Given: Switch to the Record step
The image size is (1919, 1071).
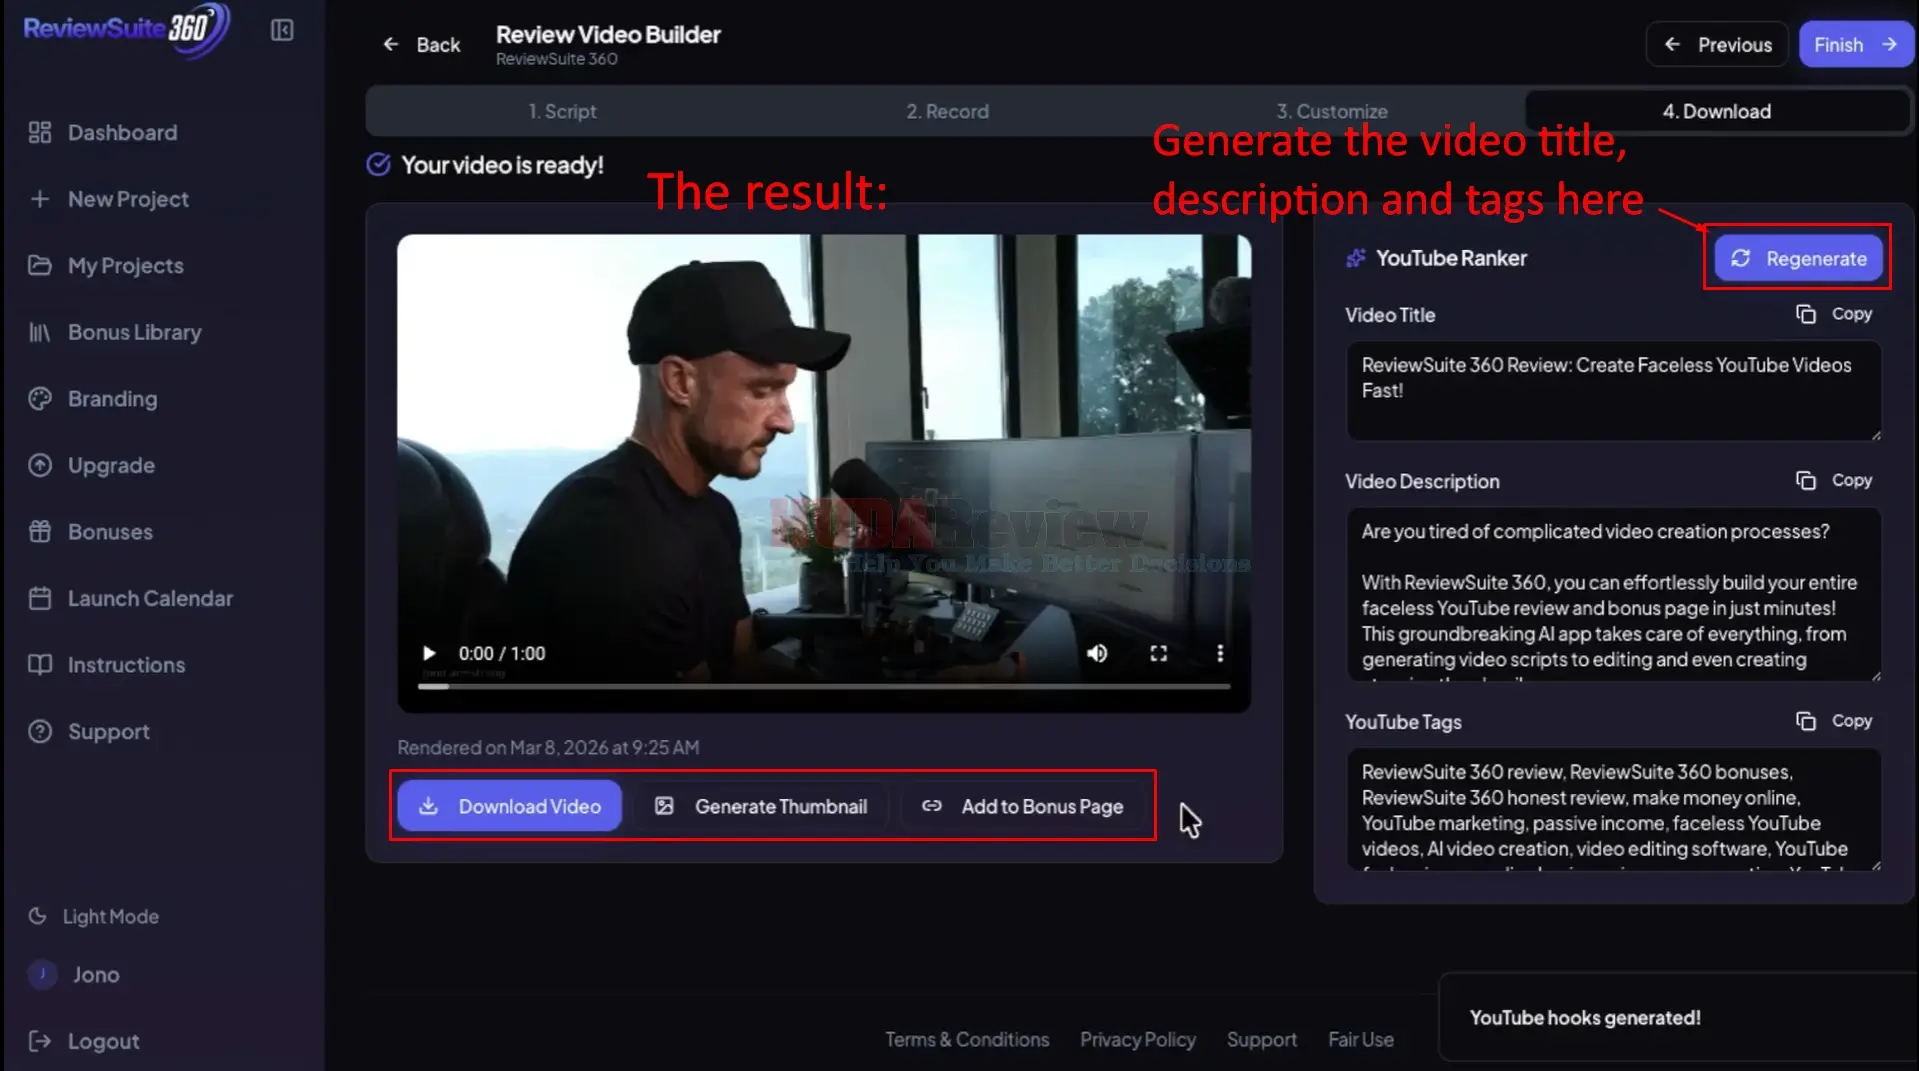Looking at the screenshot, I should pyautogui.click(x=947, y=111).
